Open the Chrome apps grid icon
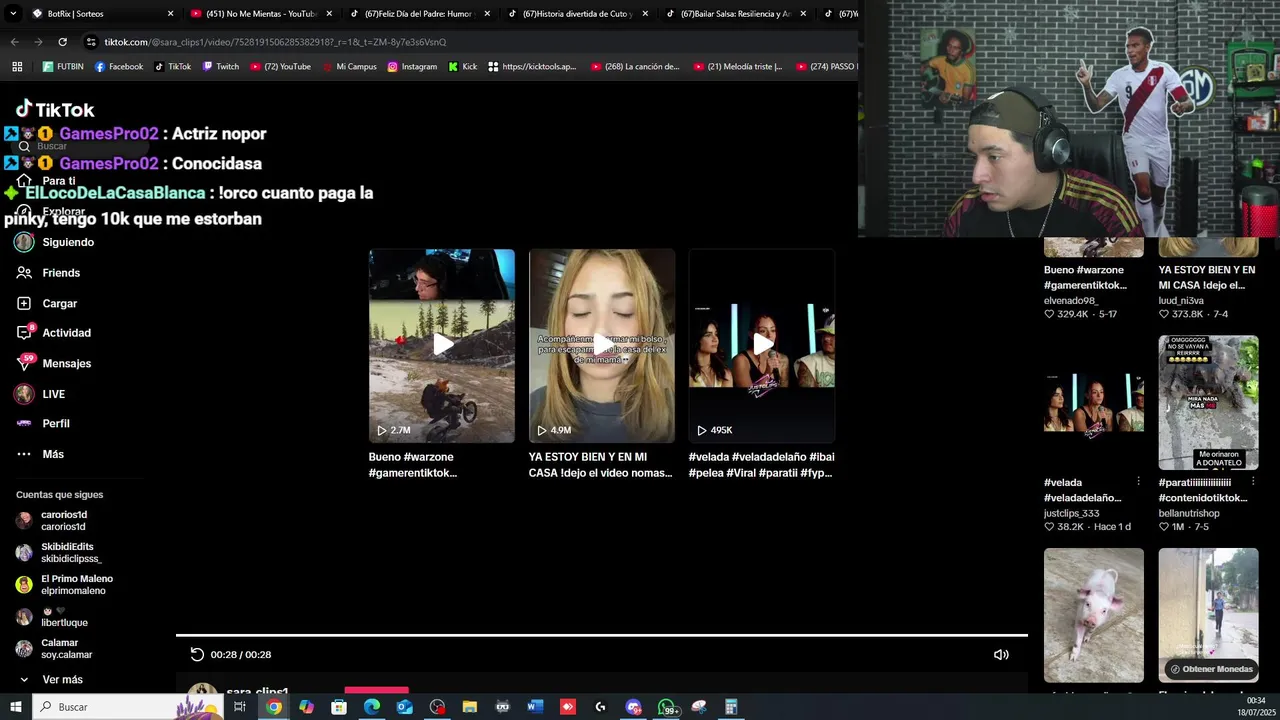This screenshot has height=720, width=1280. click(17, 67)
